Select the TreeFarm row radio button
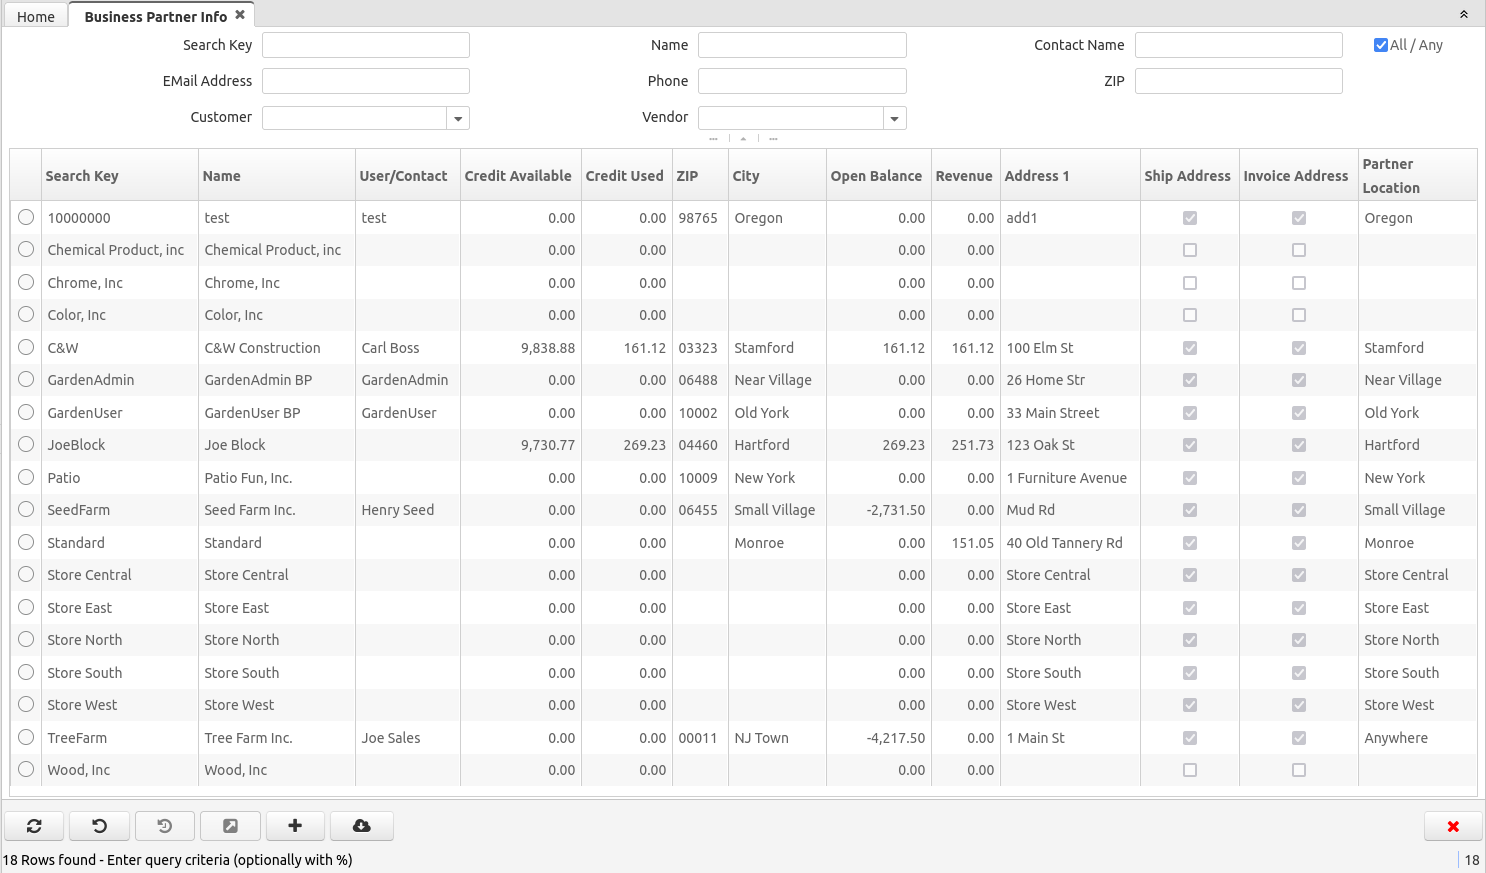Screen dimensions: 1486x873 point(26,738)
